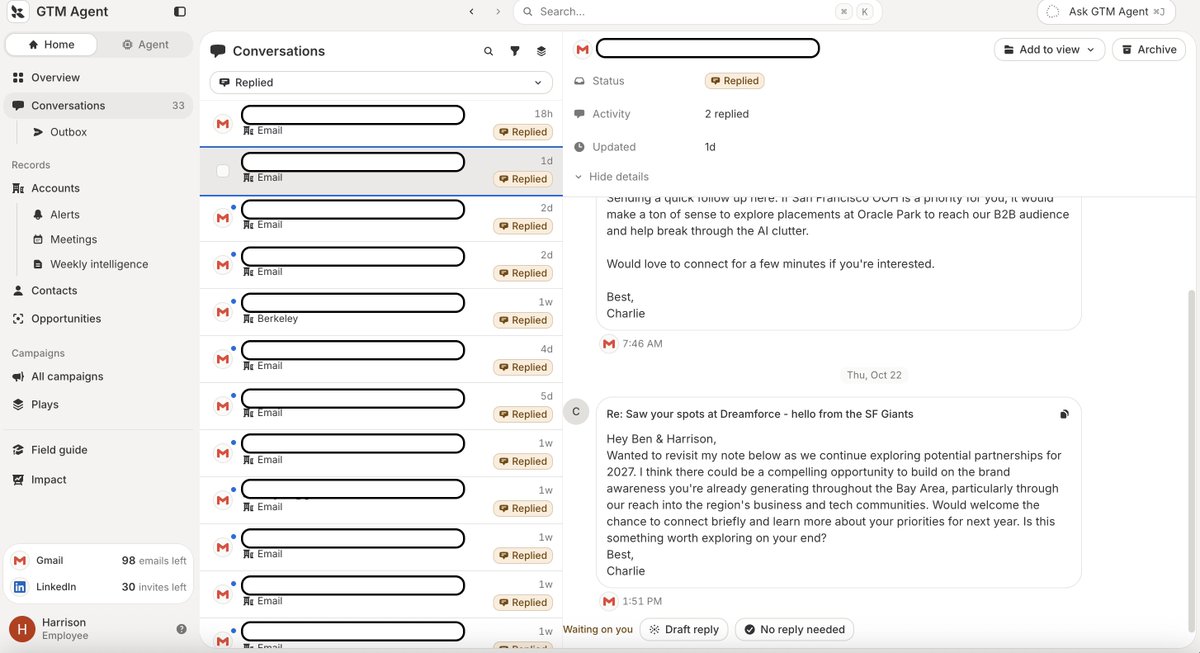Open Plays under Campaigns
The width and height of the screenshot is (1200, 653).
[x=99, y=405]
